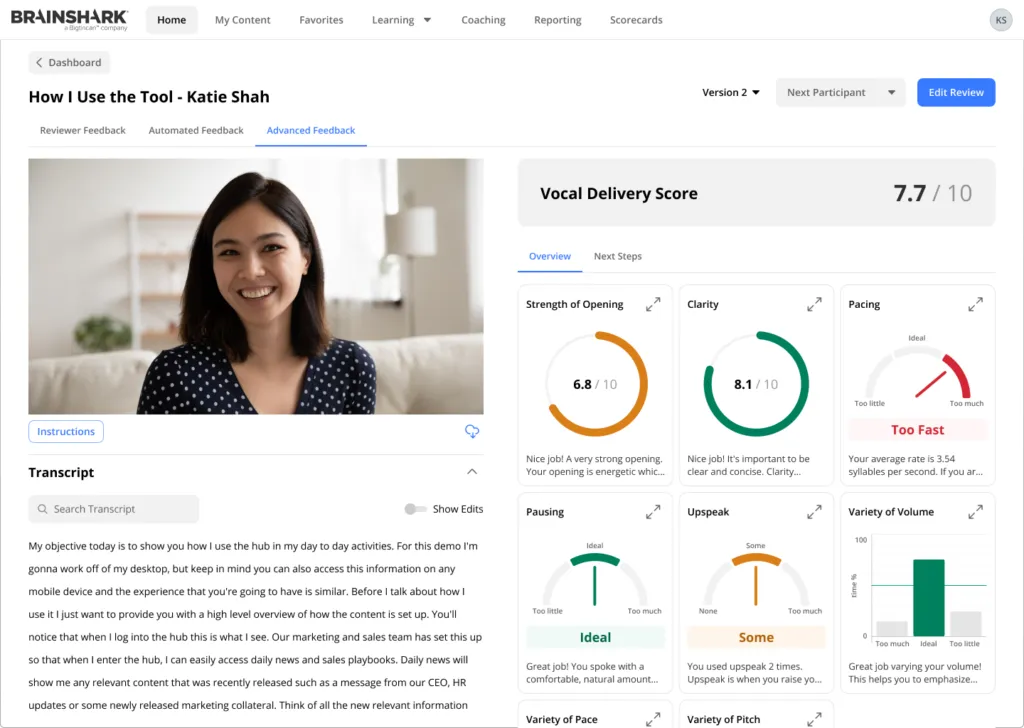Click the 'Too Fast' pacing label
The height and width of the screenshot is (728, 1024).
pos(917,430)
